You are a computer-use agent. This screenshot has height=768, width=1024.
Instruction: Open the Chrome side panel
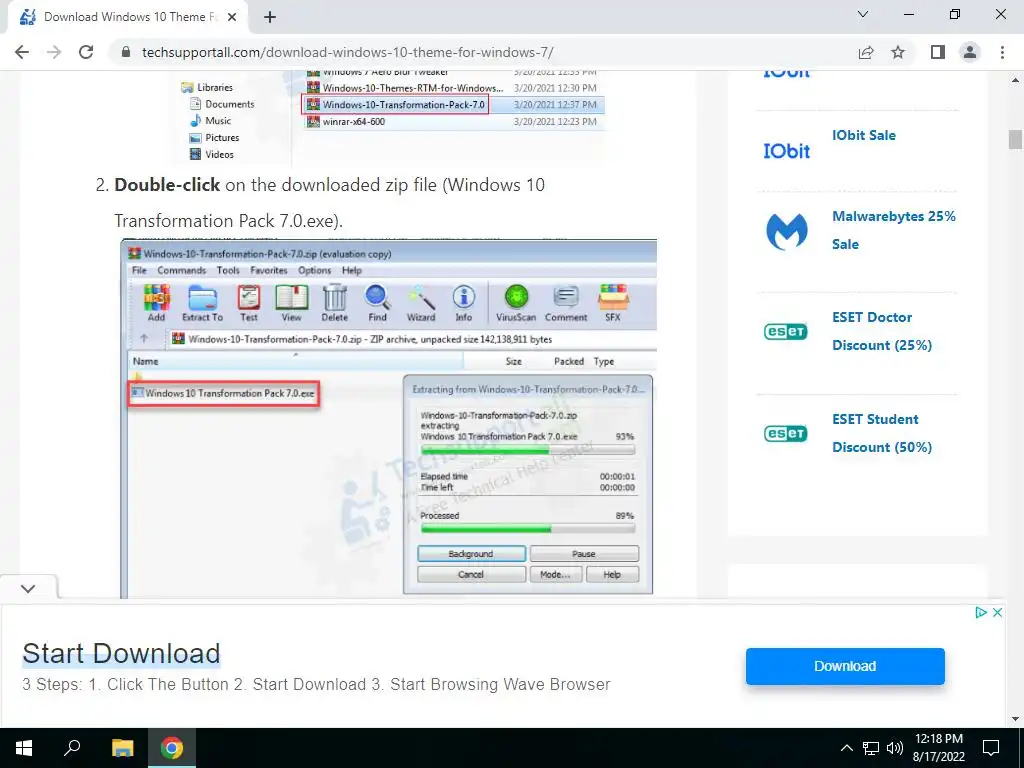coord(938,52)
